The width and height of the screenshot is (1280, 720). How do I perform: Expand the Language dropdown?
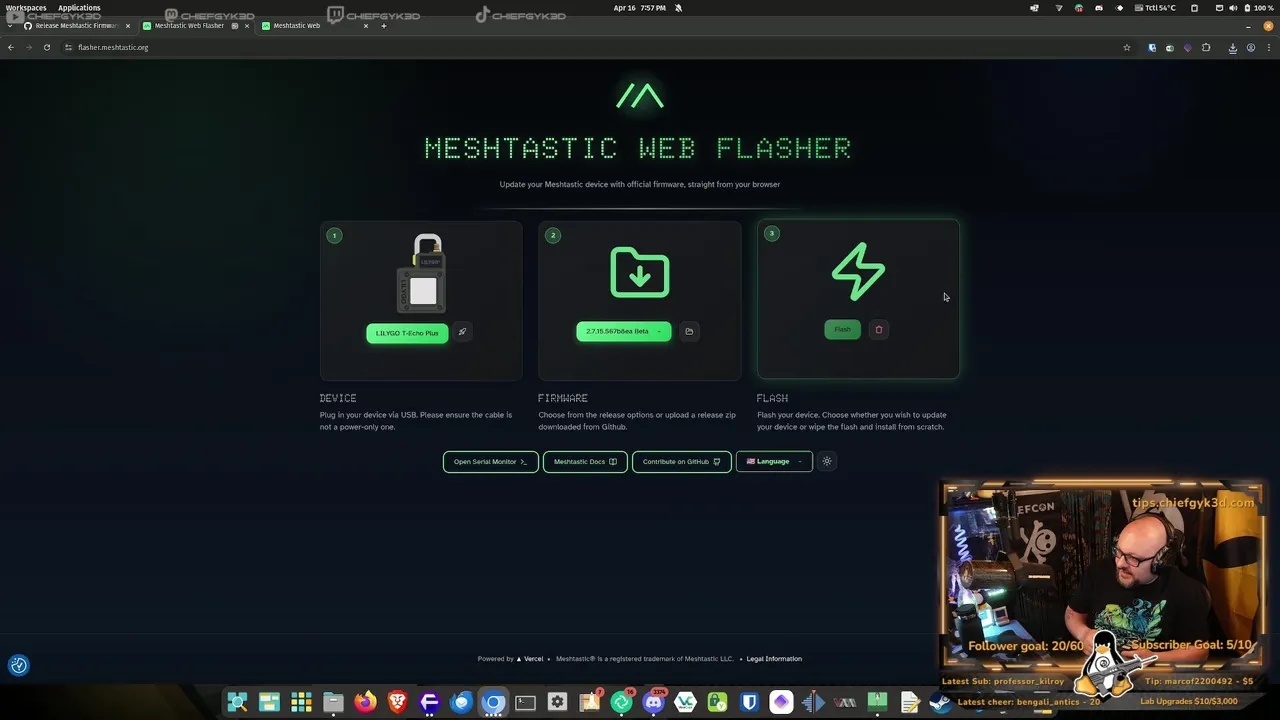pos(774,462)
